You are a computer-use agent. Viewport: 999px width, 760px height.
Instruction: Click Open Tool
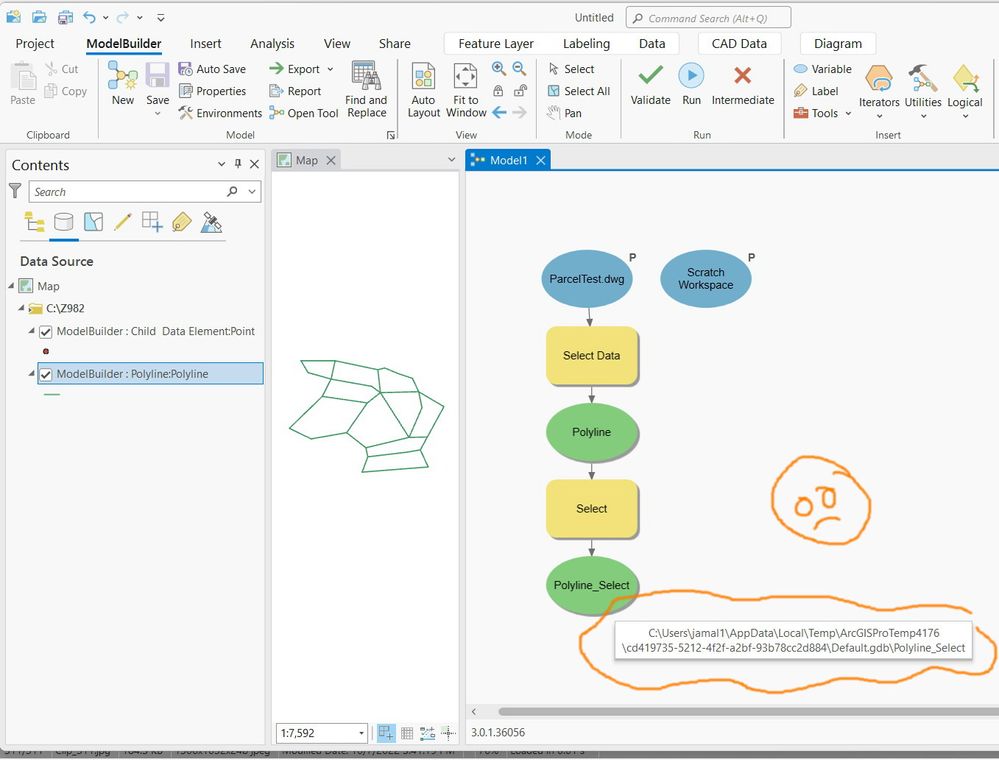tap(304, 113)
